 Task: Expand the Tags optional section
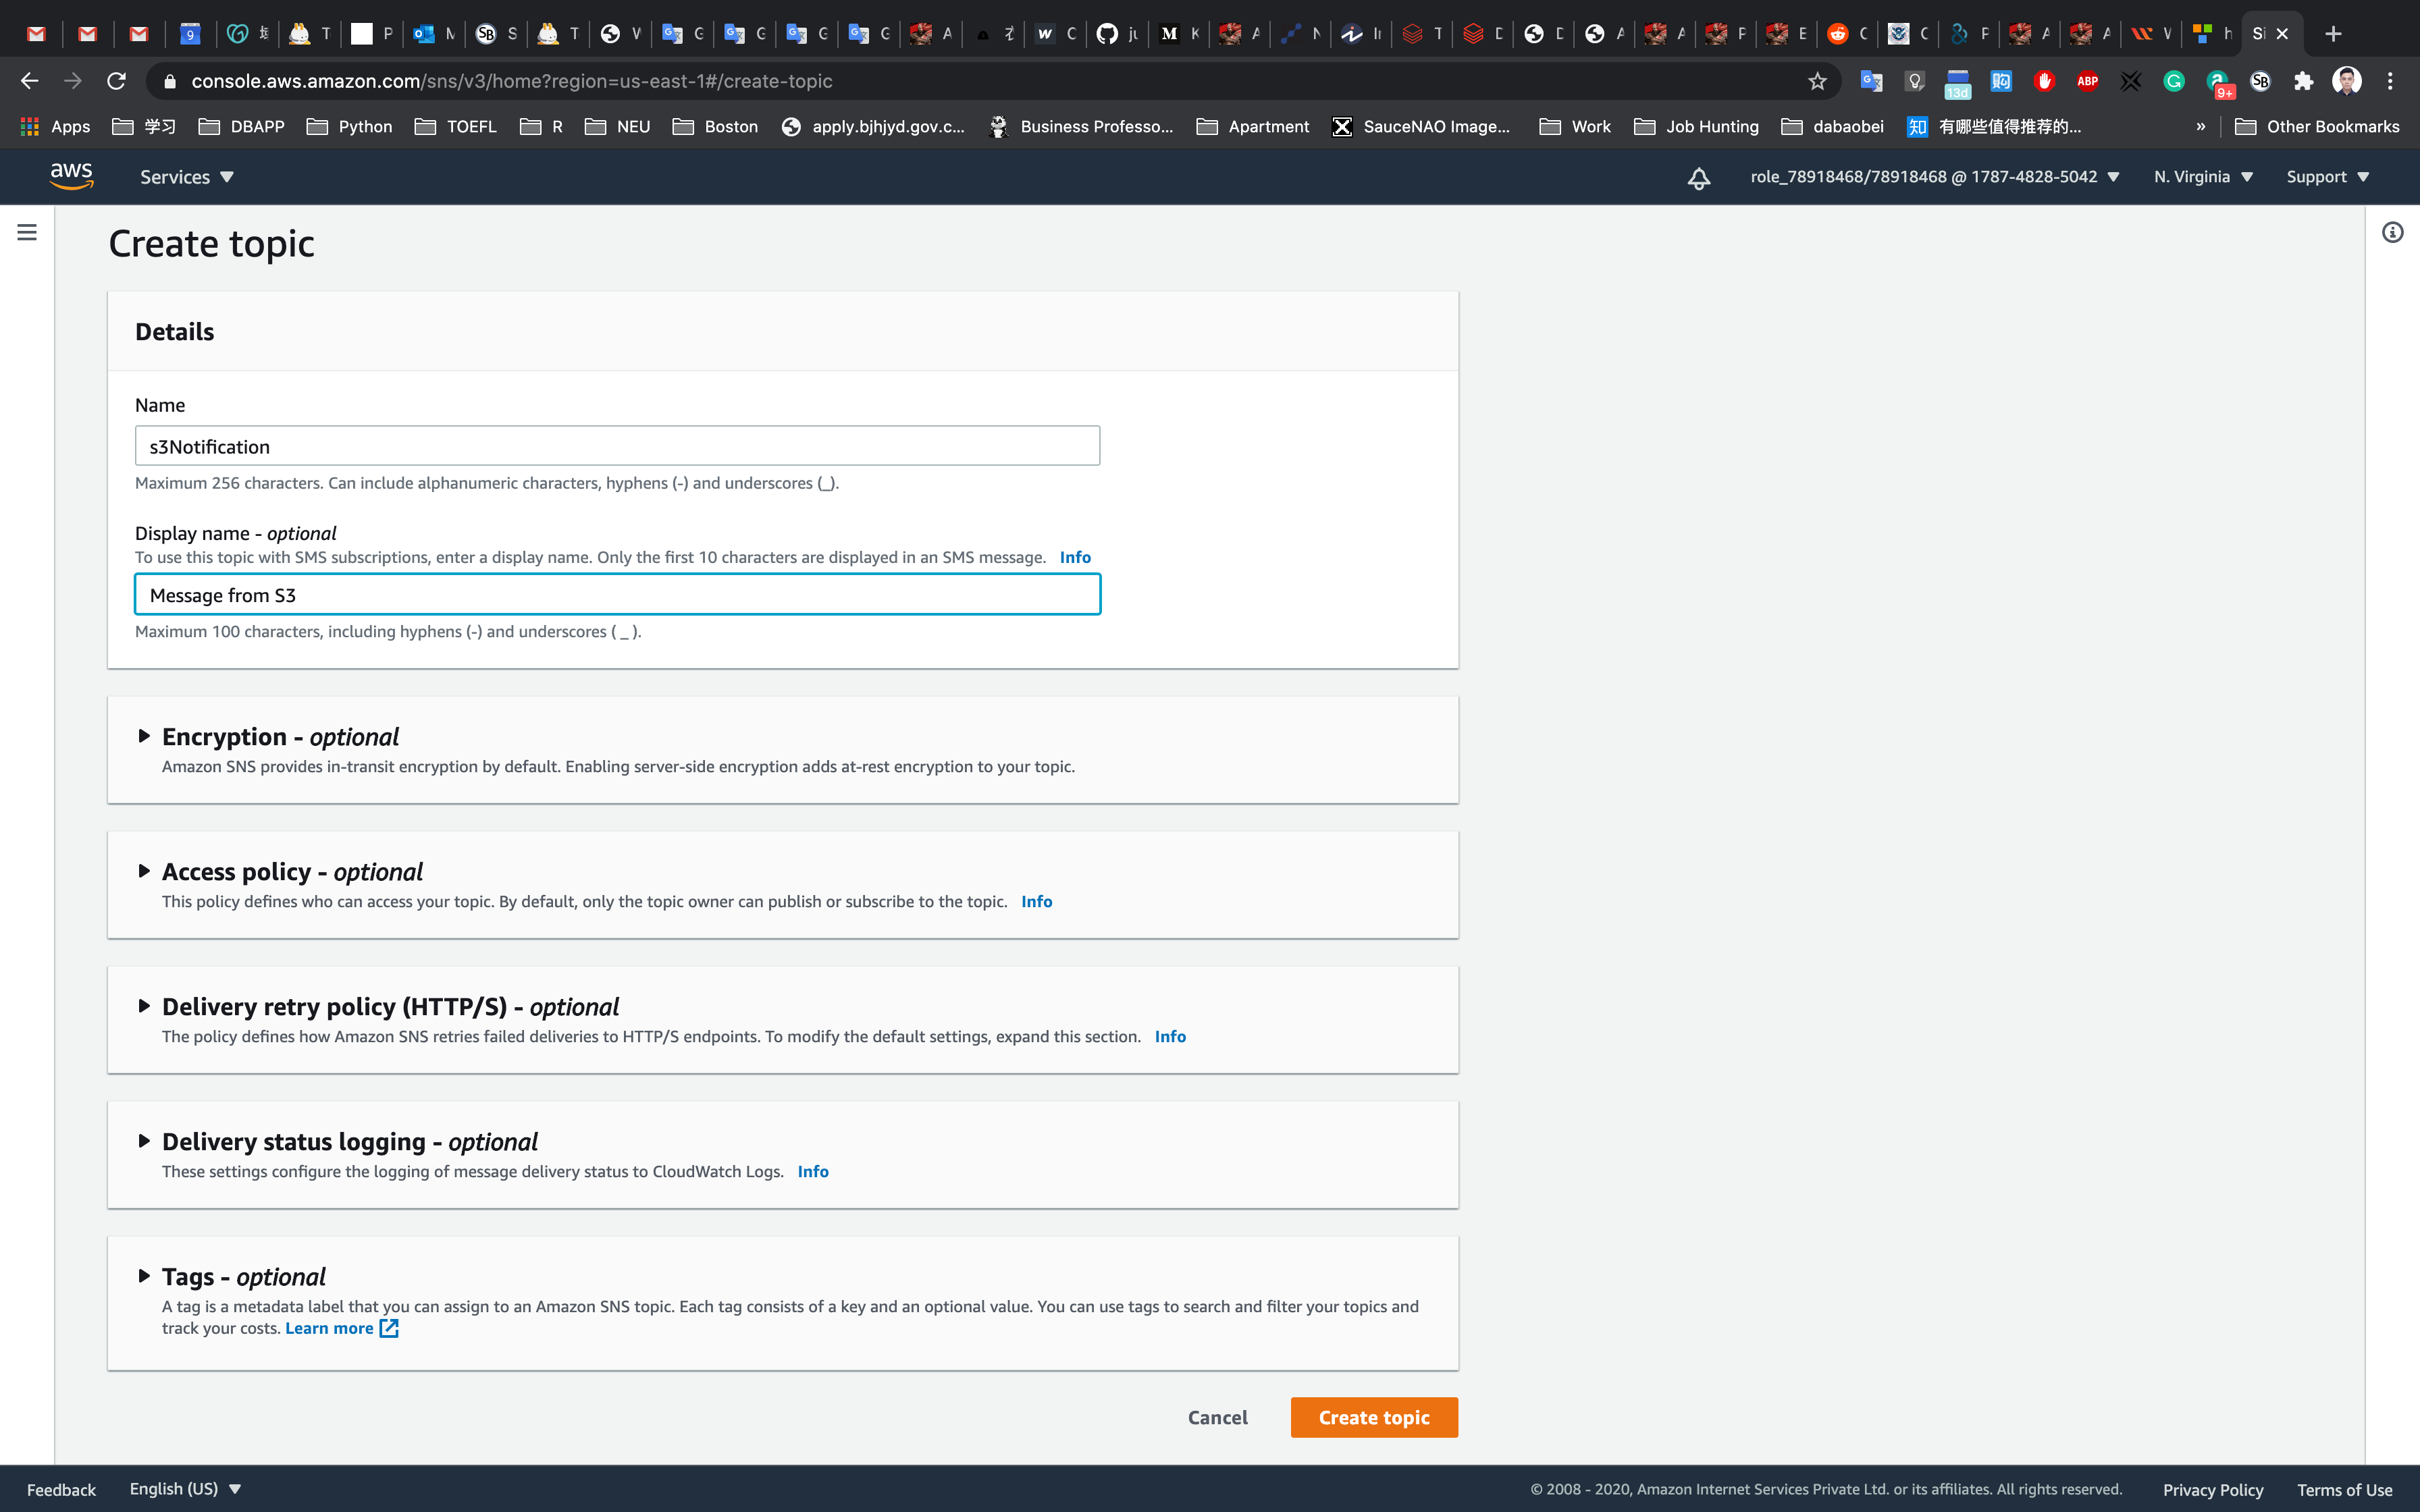[144, 1276]
